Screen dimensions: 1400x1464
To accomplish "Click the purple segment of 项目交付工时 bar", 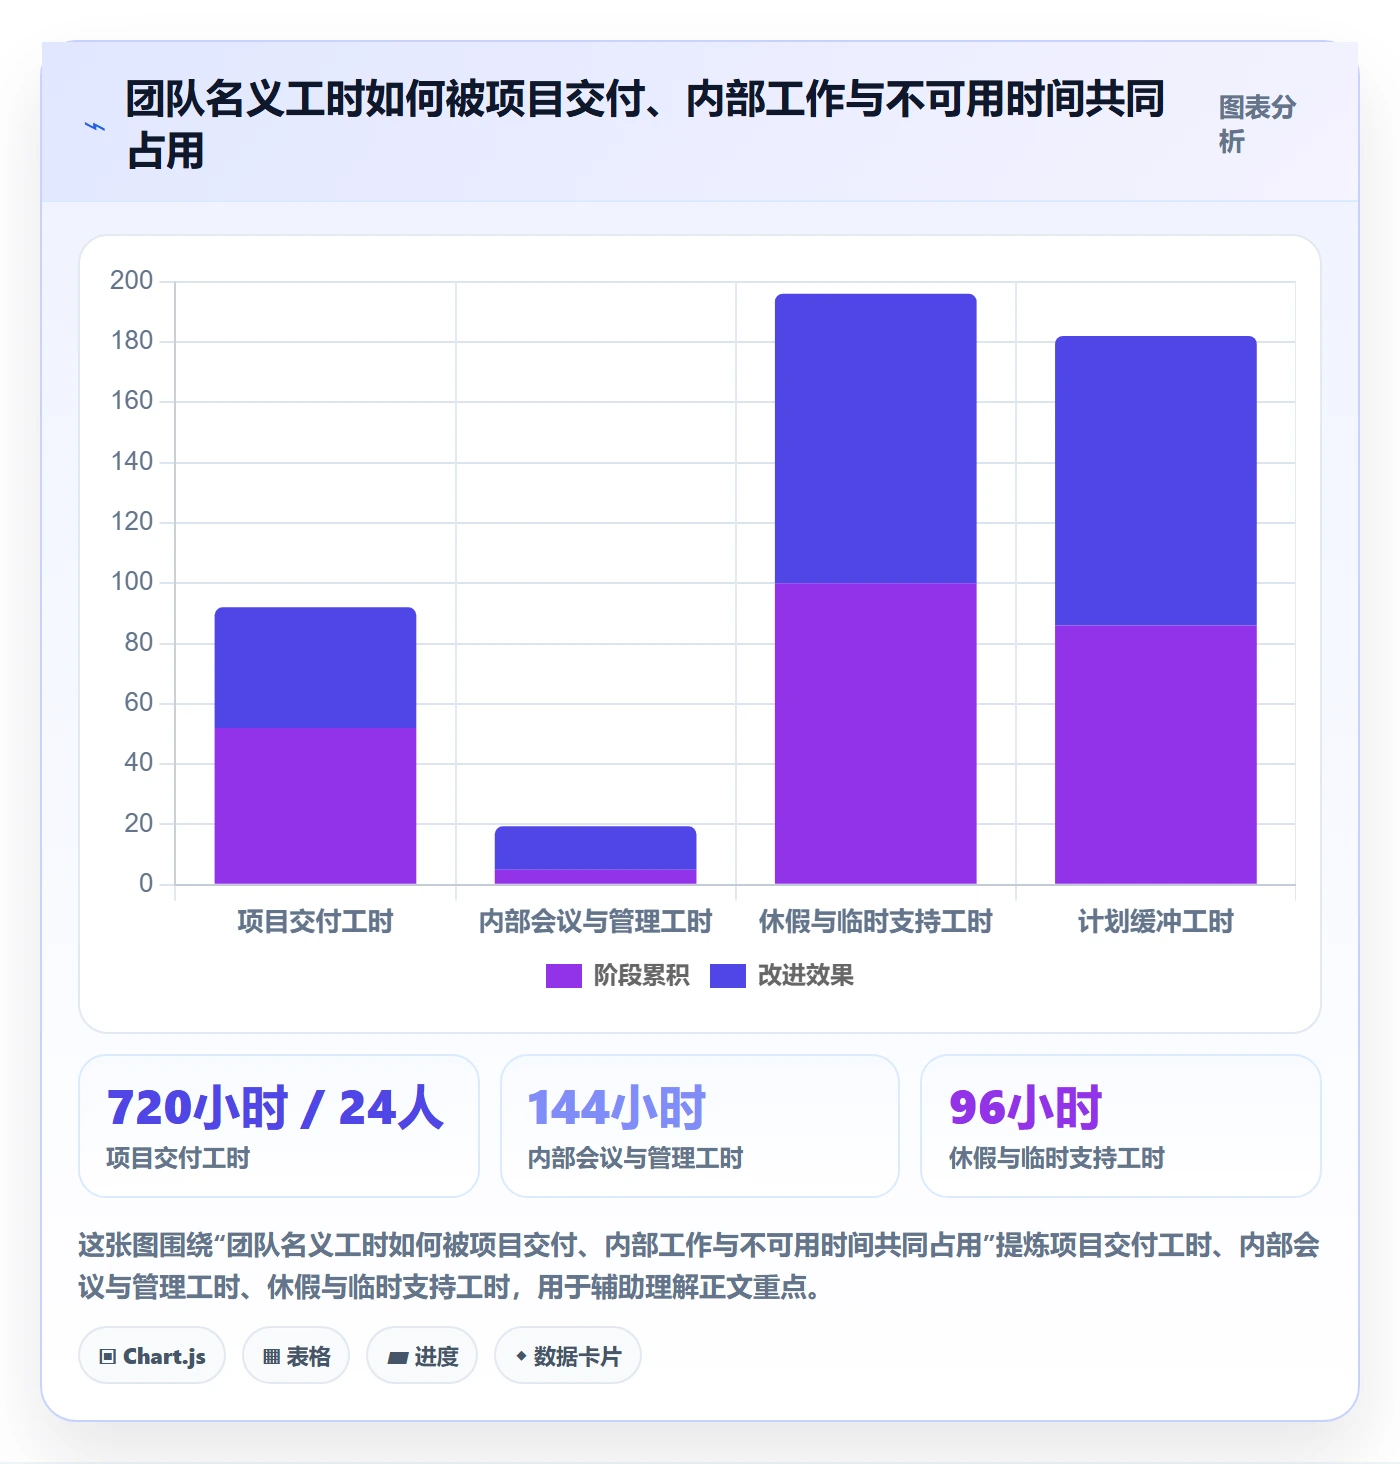I will [x=315, y=806].
